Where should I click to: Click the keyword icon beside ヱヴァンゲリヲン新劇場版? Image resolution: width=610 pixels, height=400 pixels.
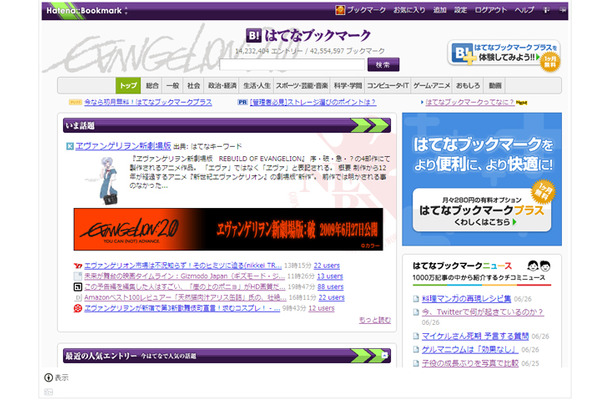click(70, 146)
